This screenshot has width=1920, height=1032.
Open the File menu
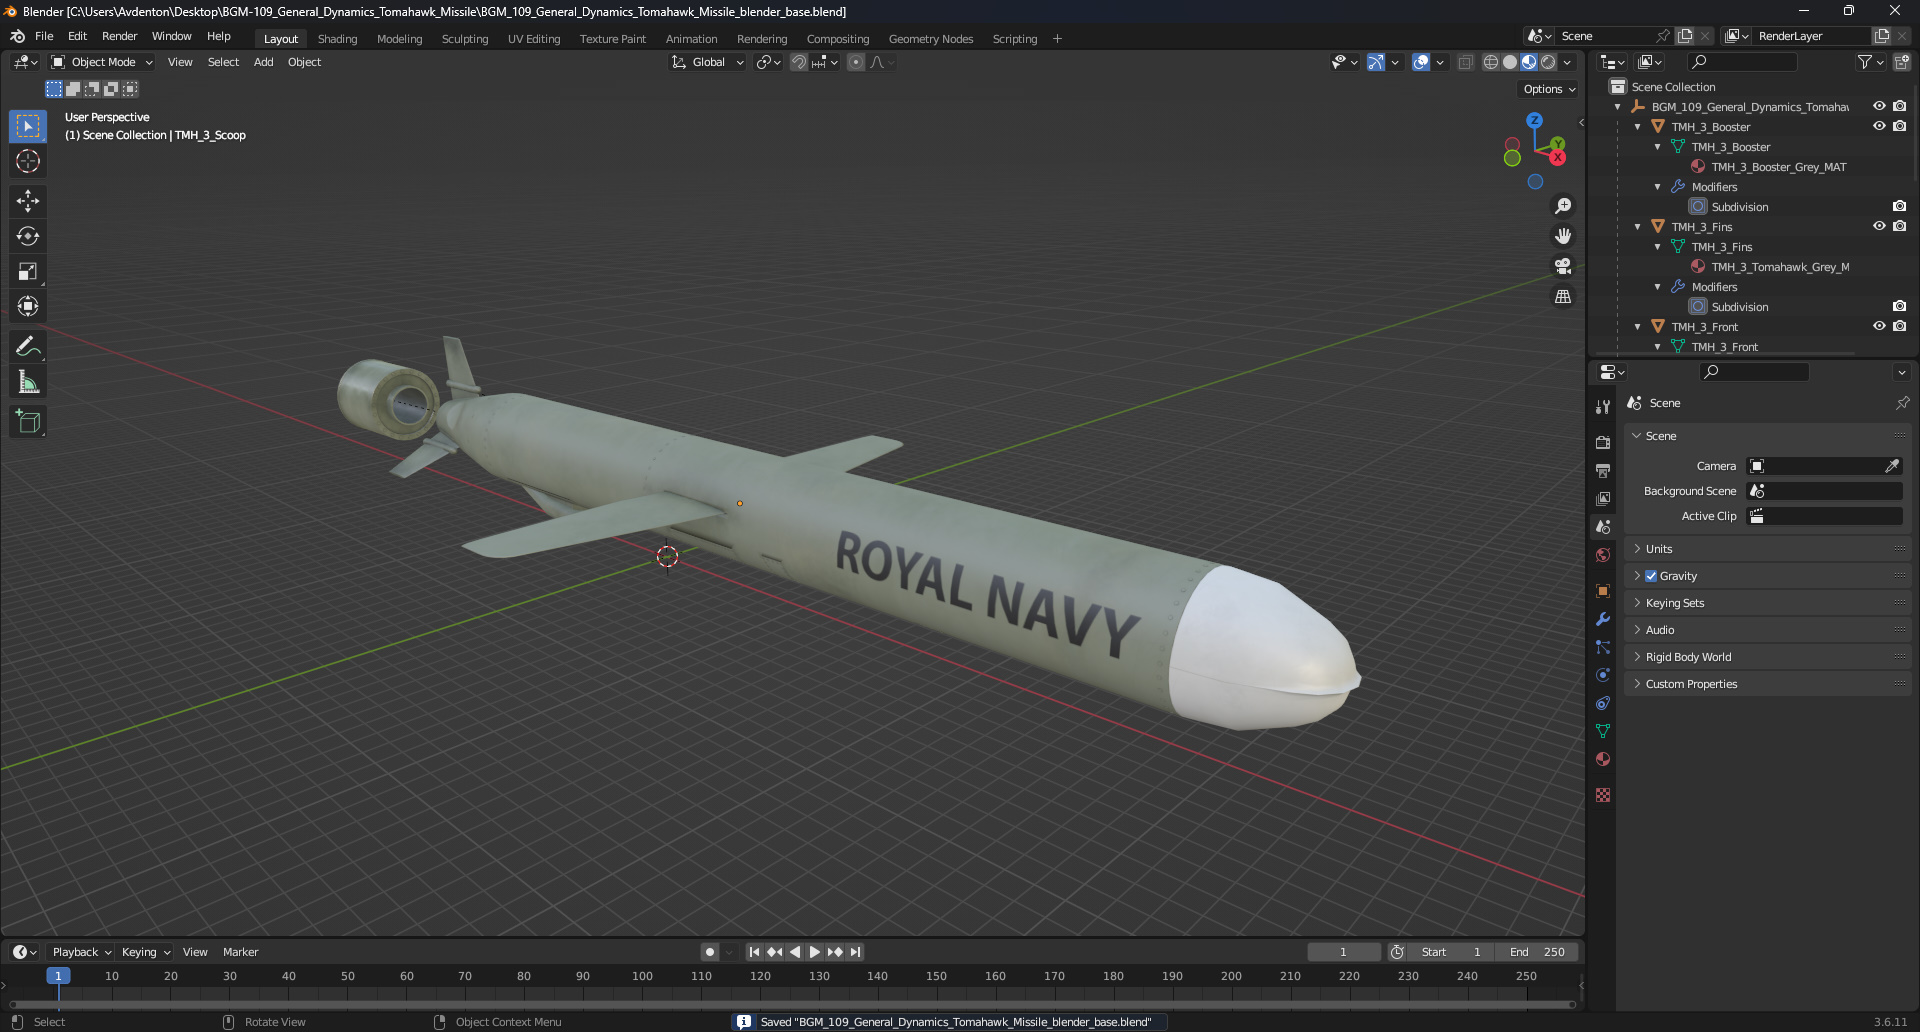pos(44,36)
